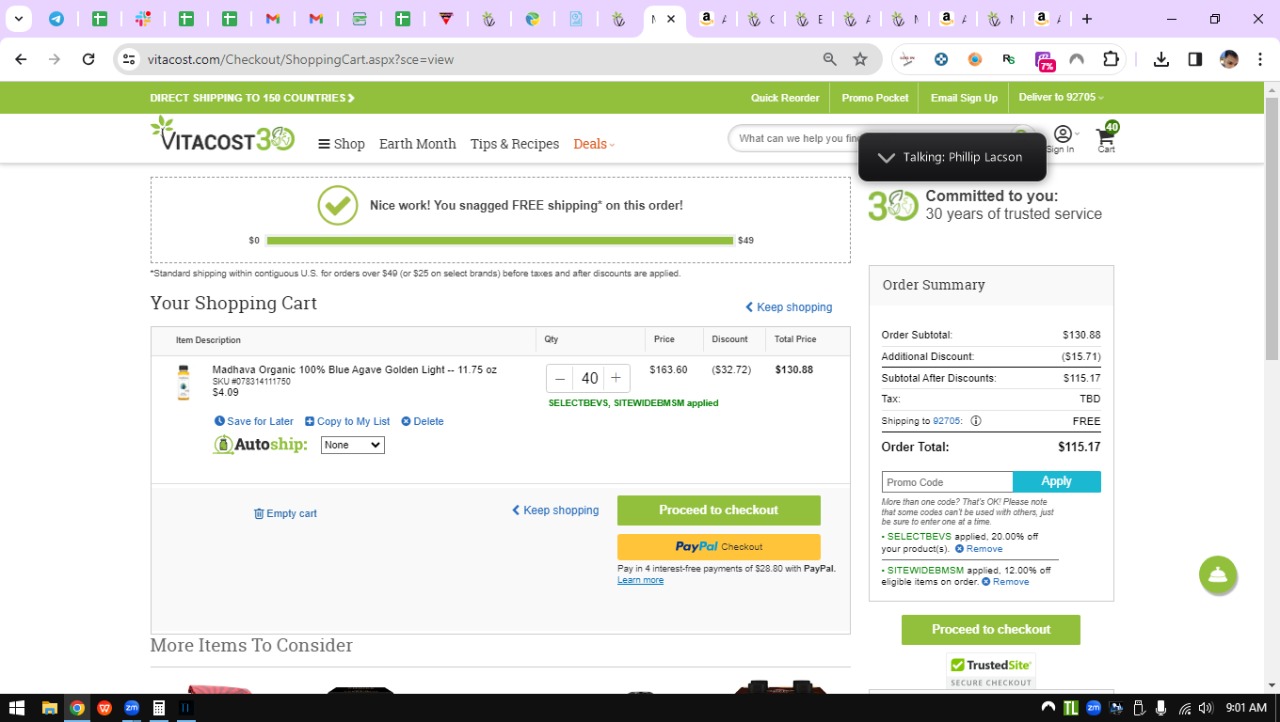
Task: Open File Explorer from the taskbar
Action: (x=49, y=708)
